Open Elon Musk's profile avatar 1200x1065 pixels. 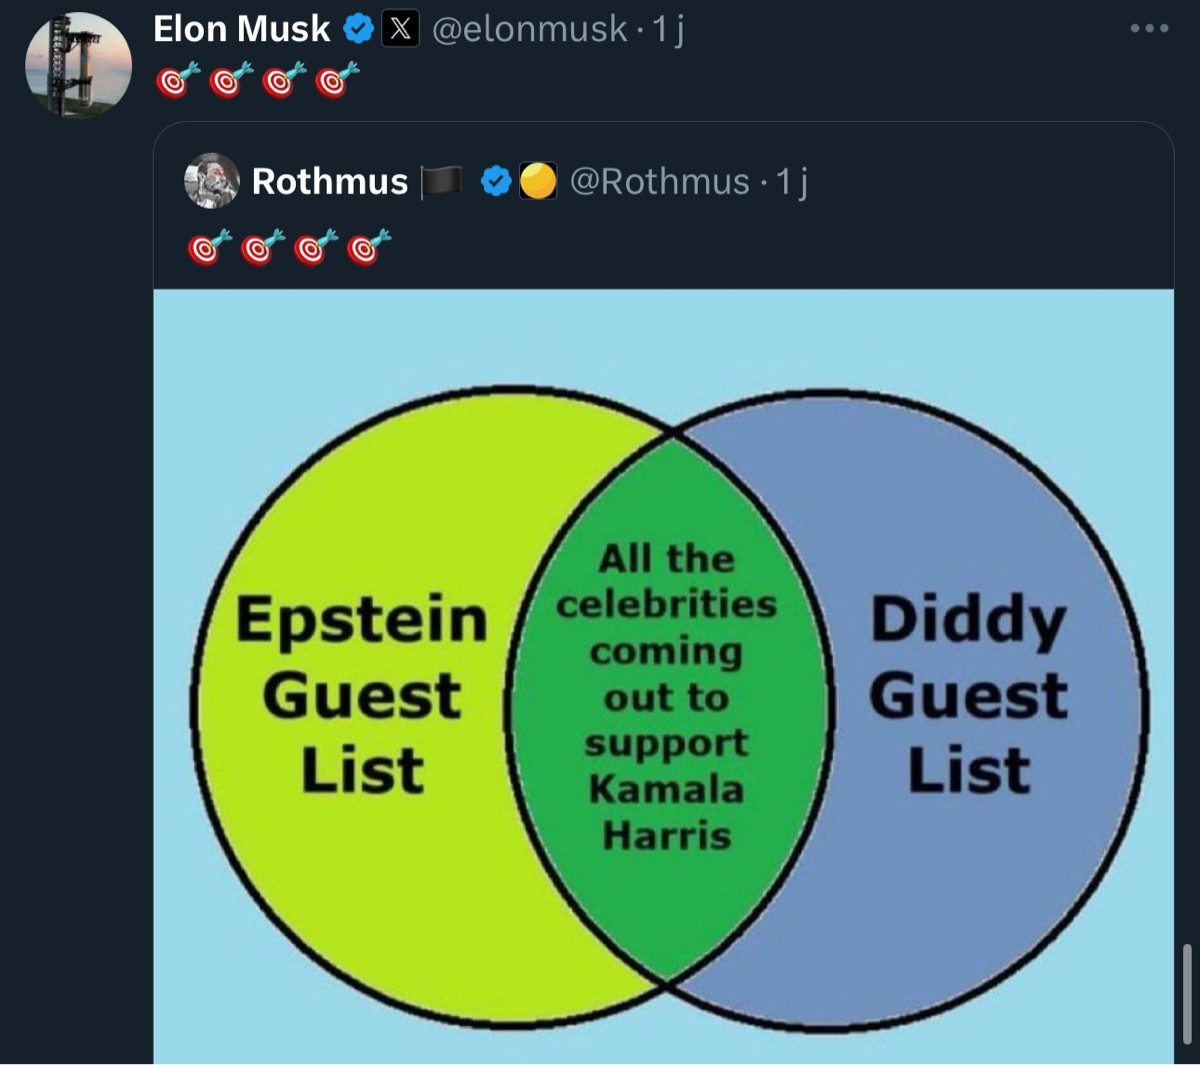tap(78, 65)
